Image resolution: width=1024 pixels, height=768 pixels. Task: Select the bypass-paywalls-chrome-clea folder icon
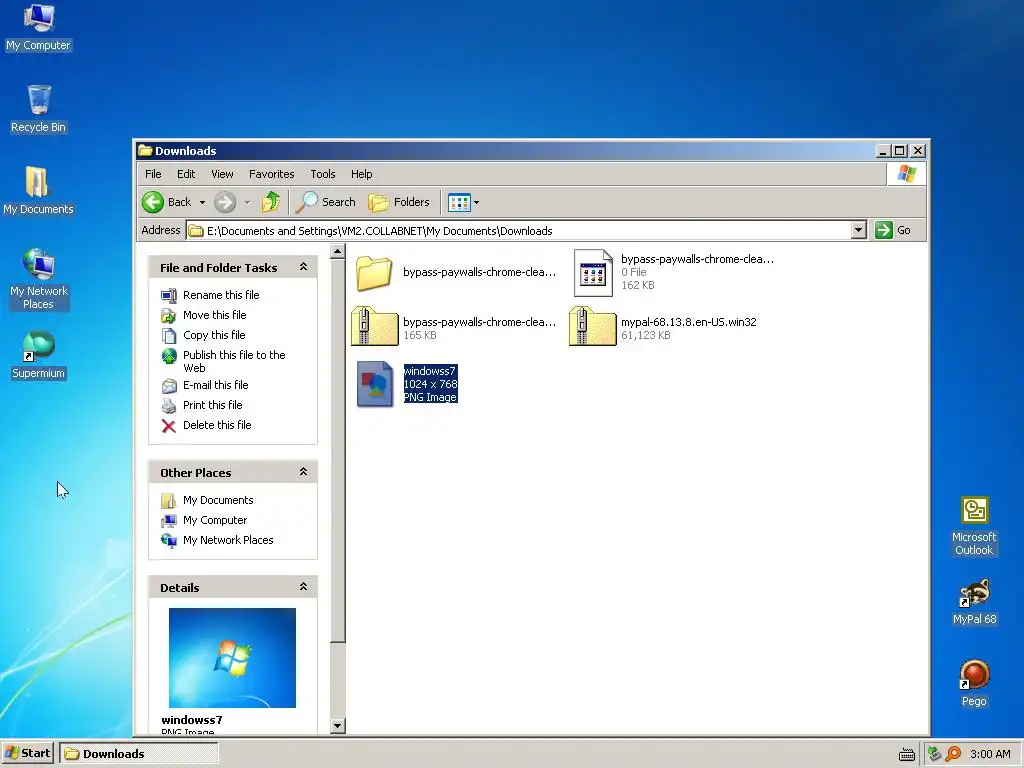[x=374, y=272]
